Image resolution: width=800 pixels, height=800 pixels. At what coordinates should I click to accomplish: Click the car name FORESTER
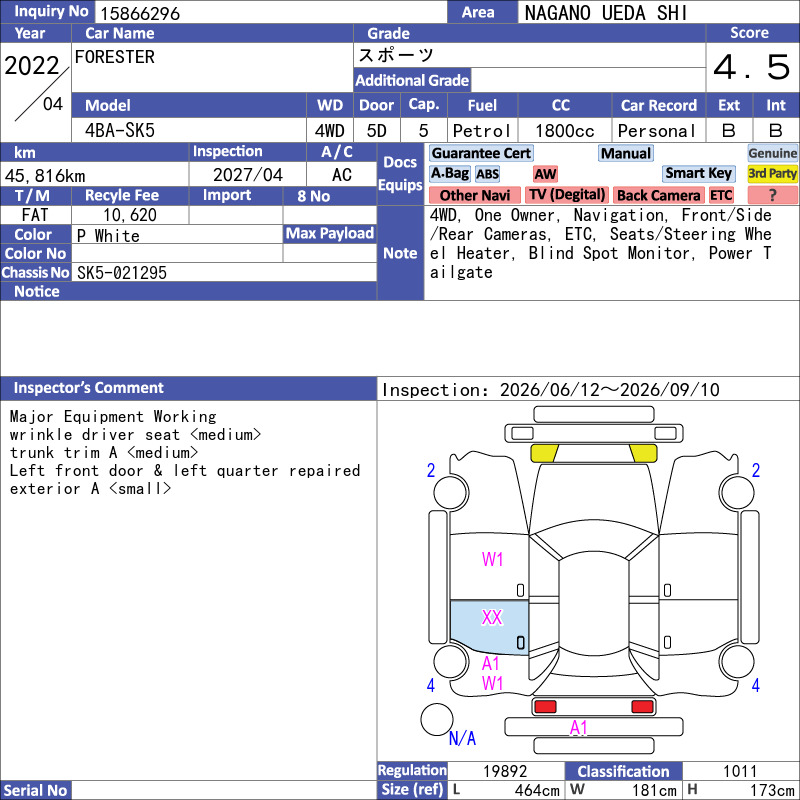(x=114, y=57)
